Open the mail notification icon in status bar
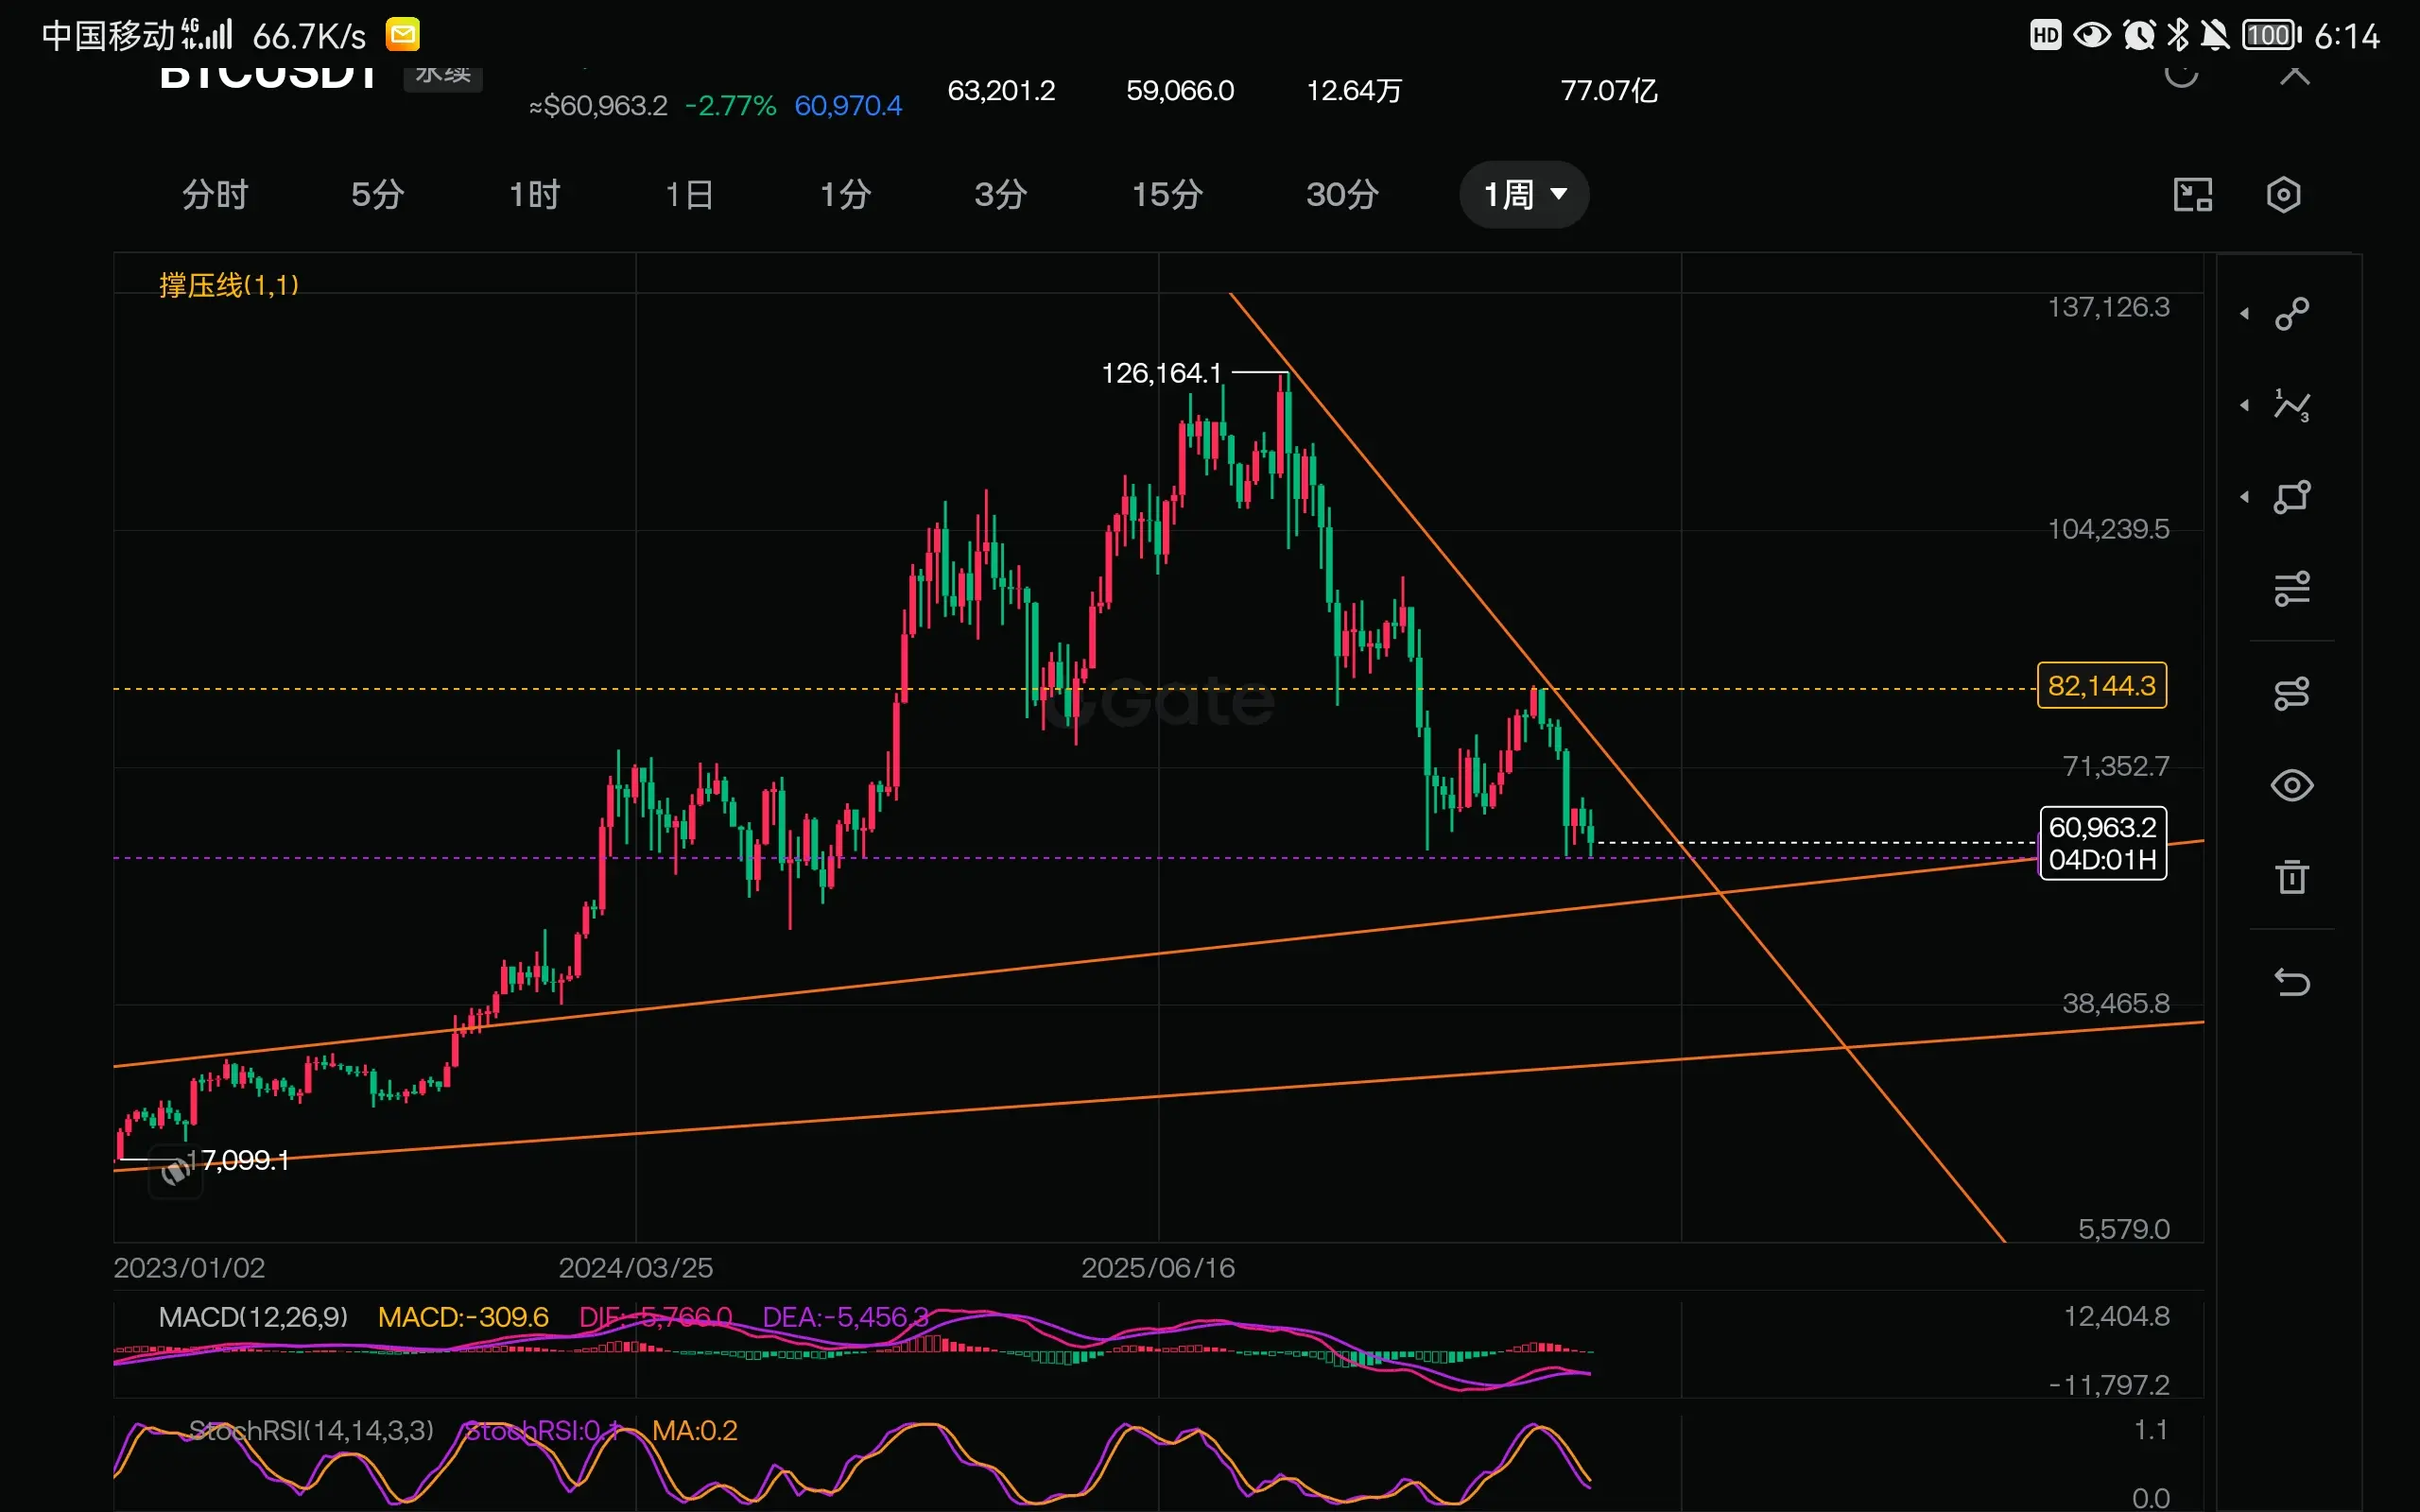 pyautogui.click(x=403, y=36)
